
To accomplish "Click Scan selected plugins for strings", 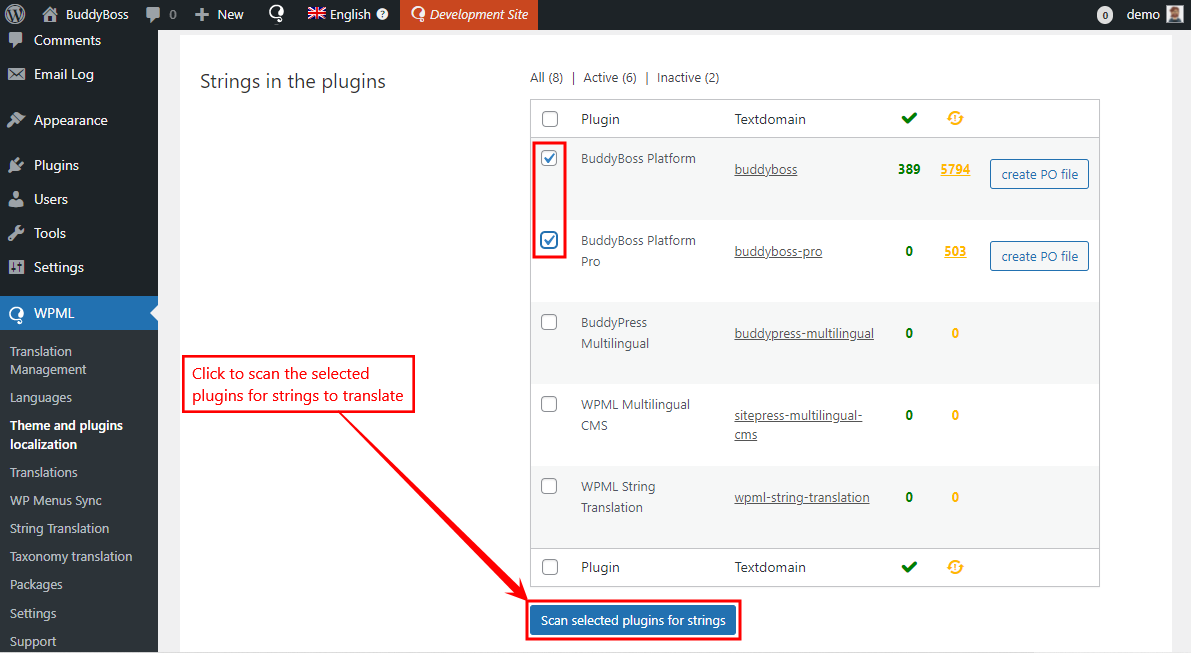I will [633, 620].
